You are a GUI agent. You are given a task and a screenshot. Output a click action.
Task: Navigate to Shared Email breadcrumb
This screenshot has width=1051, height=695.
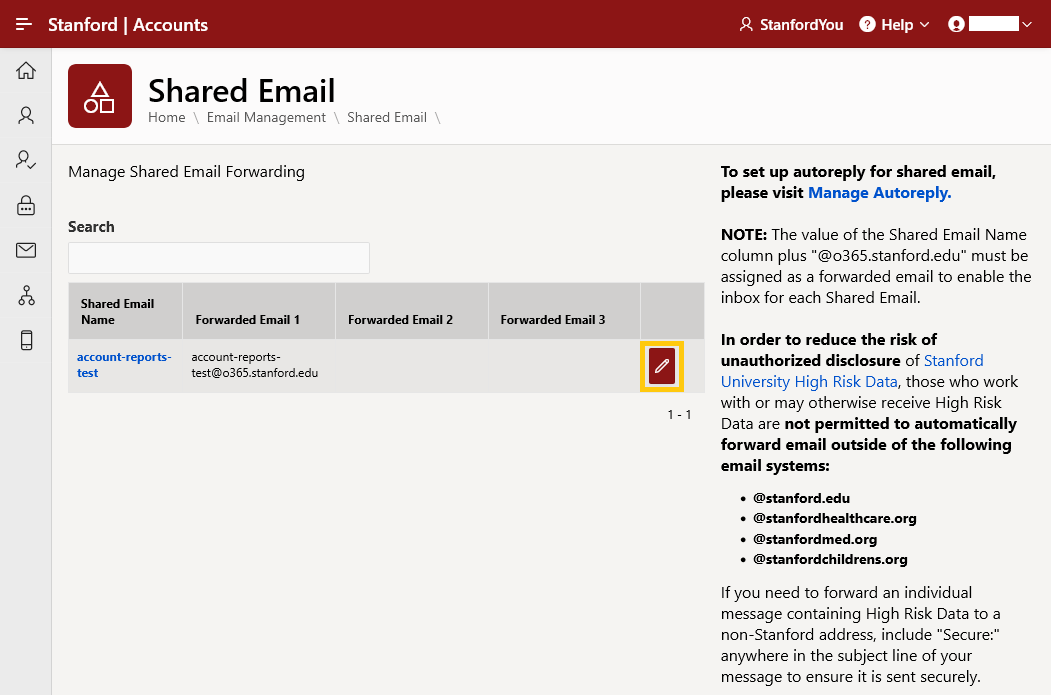point(387,117)
